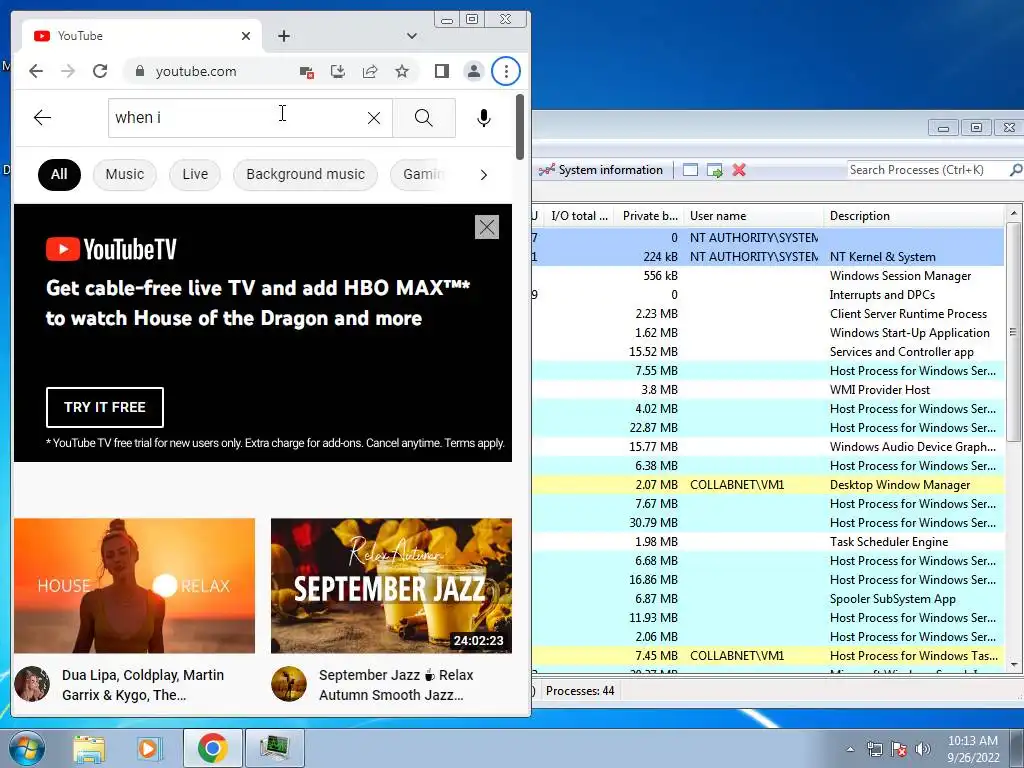This screenshot has width=1024, height=768.
Task: Open a new Chrome tab
Action: (x=283, y=36)
